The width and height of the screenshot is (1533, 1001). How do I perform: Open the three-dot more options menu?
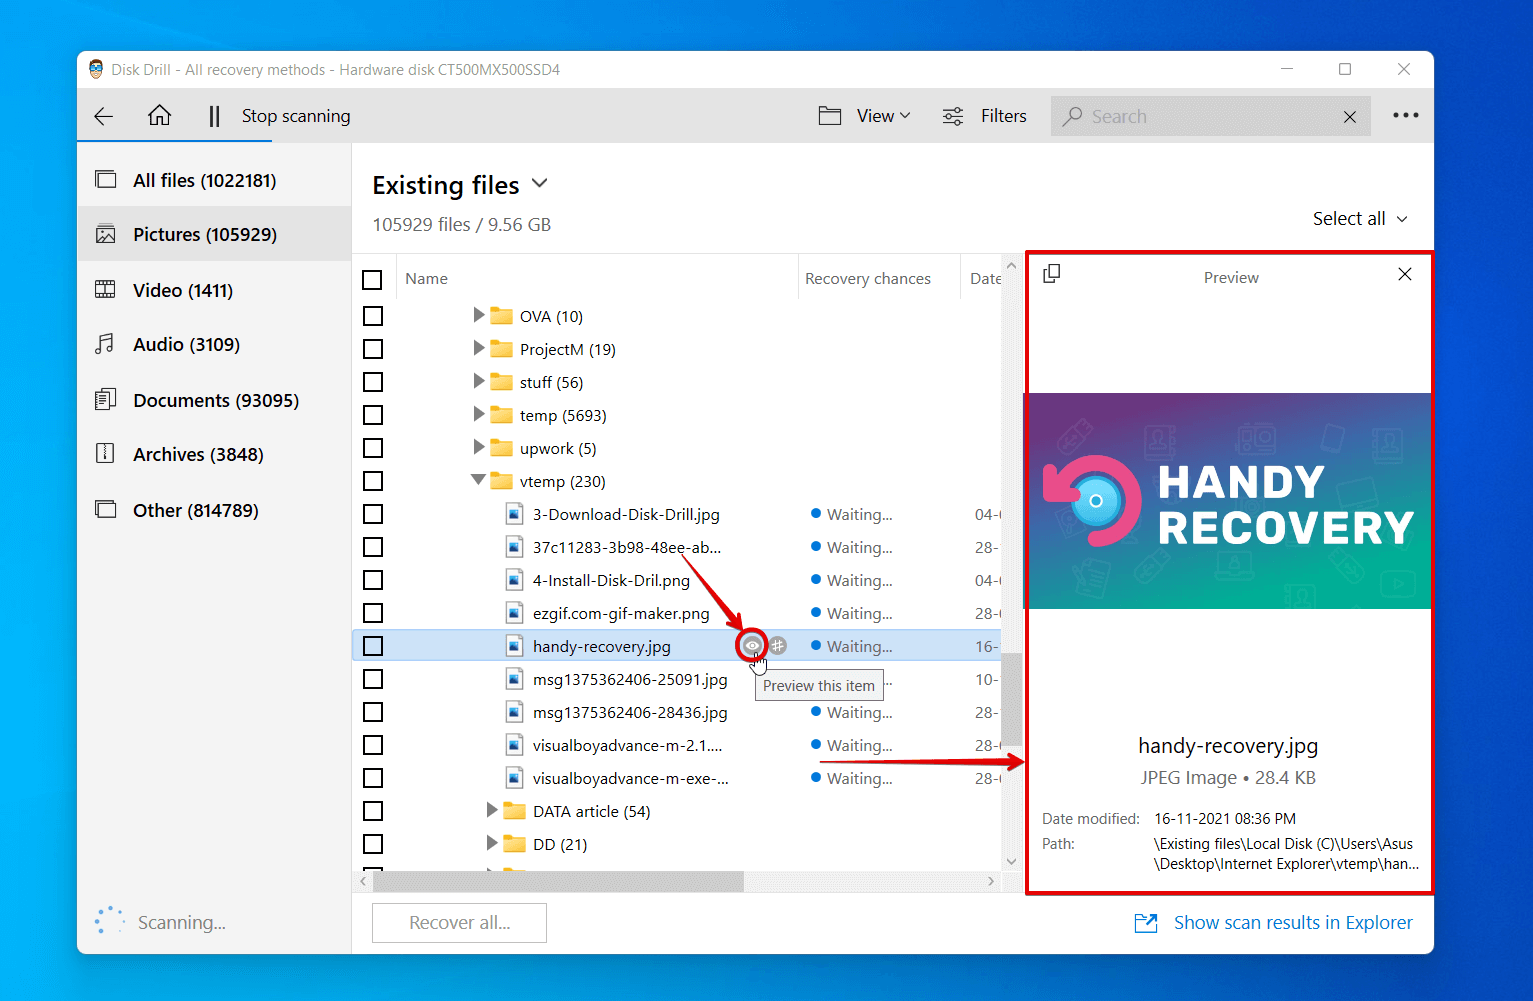click(x=1405, y=116)
